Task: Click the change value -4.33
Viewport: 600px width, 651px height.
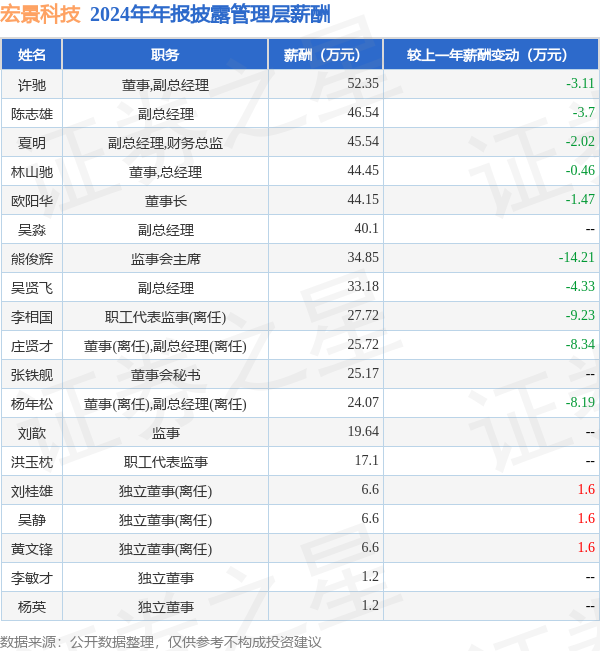Action: point(580,286)
